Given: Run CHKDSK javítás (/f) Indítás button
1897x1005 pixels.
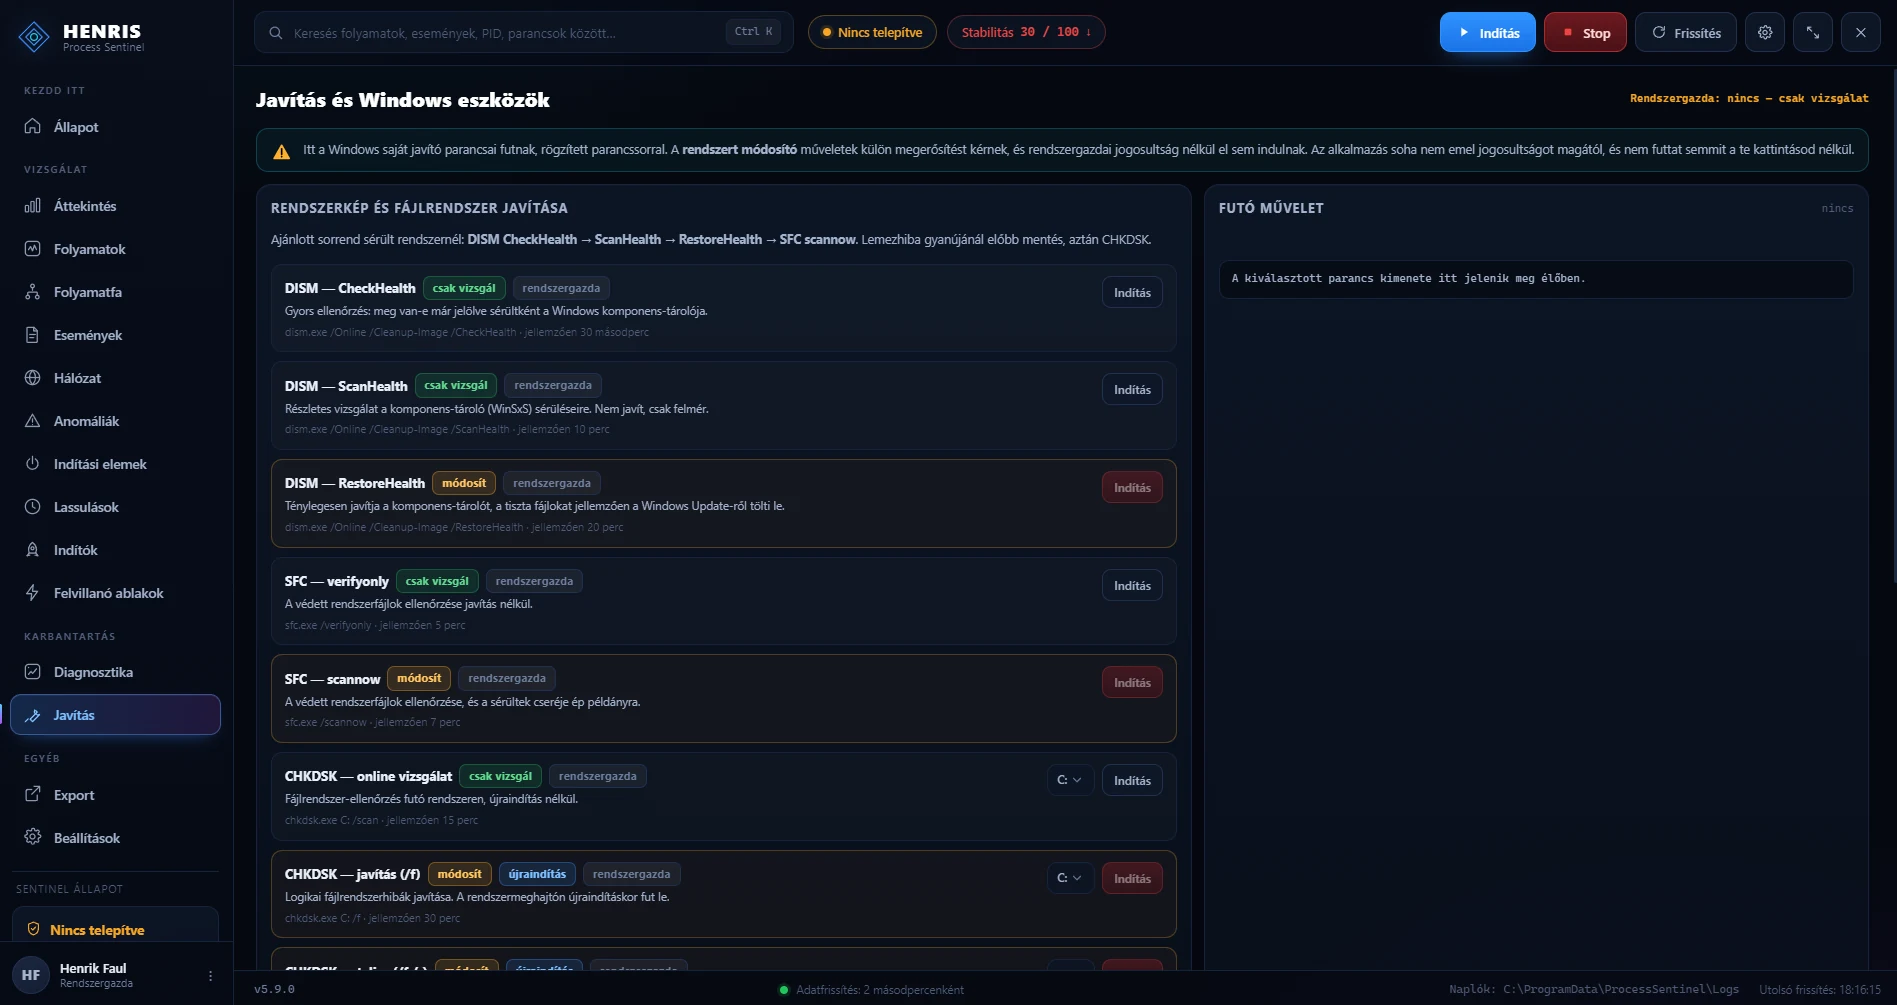Looking at the screenshot, I should (1132, 878).
